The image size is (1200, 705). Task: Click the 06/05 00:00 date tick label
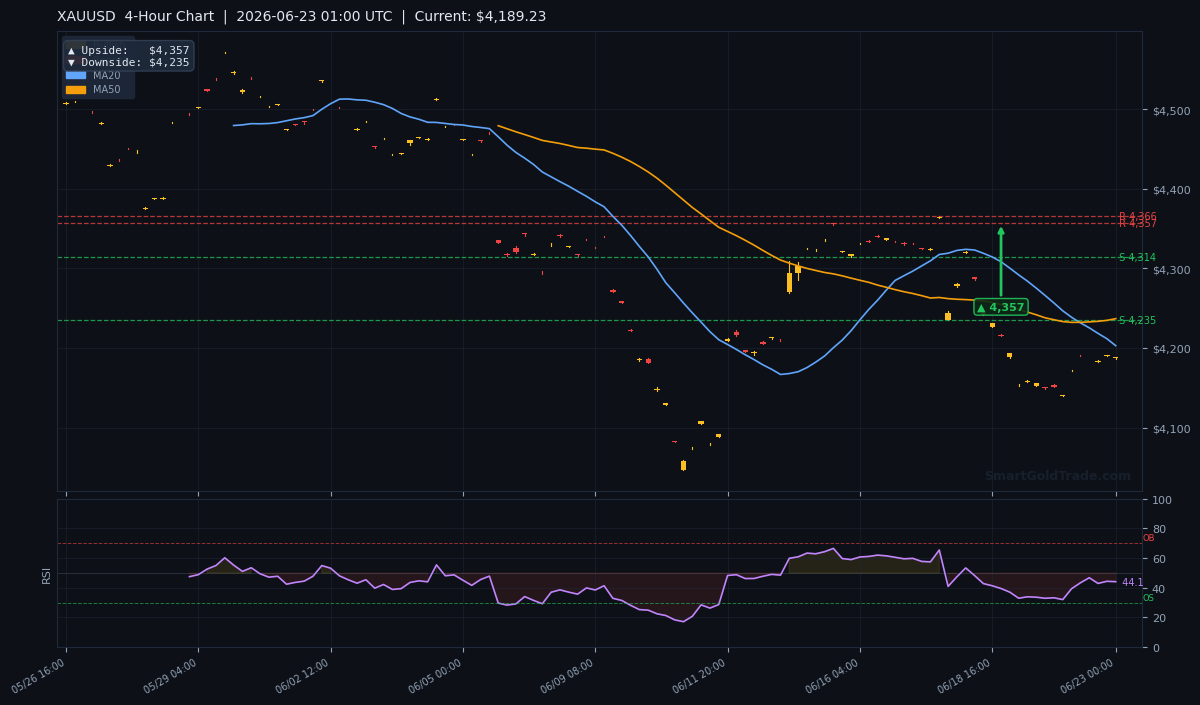click(x=436, y=676)
